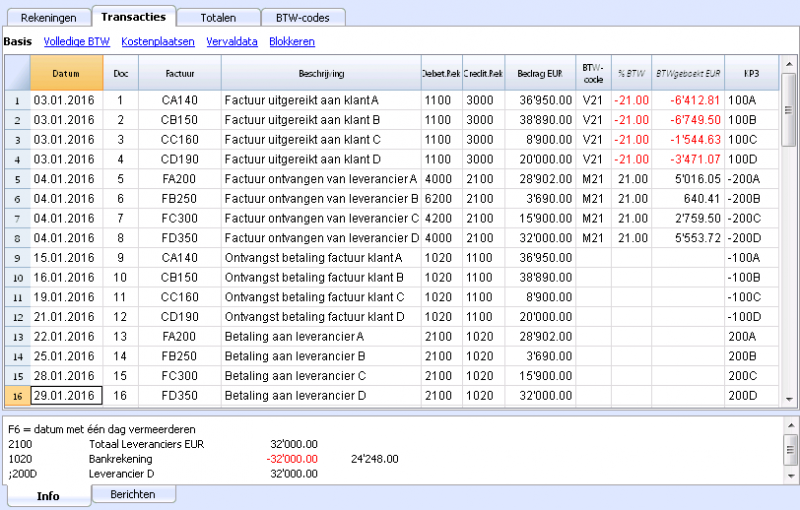Click the Credit.Rek column header
Screen dimensions: 800x510
tap(483, 73)
